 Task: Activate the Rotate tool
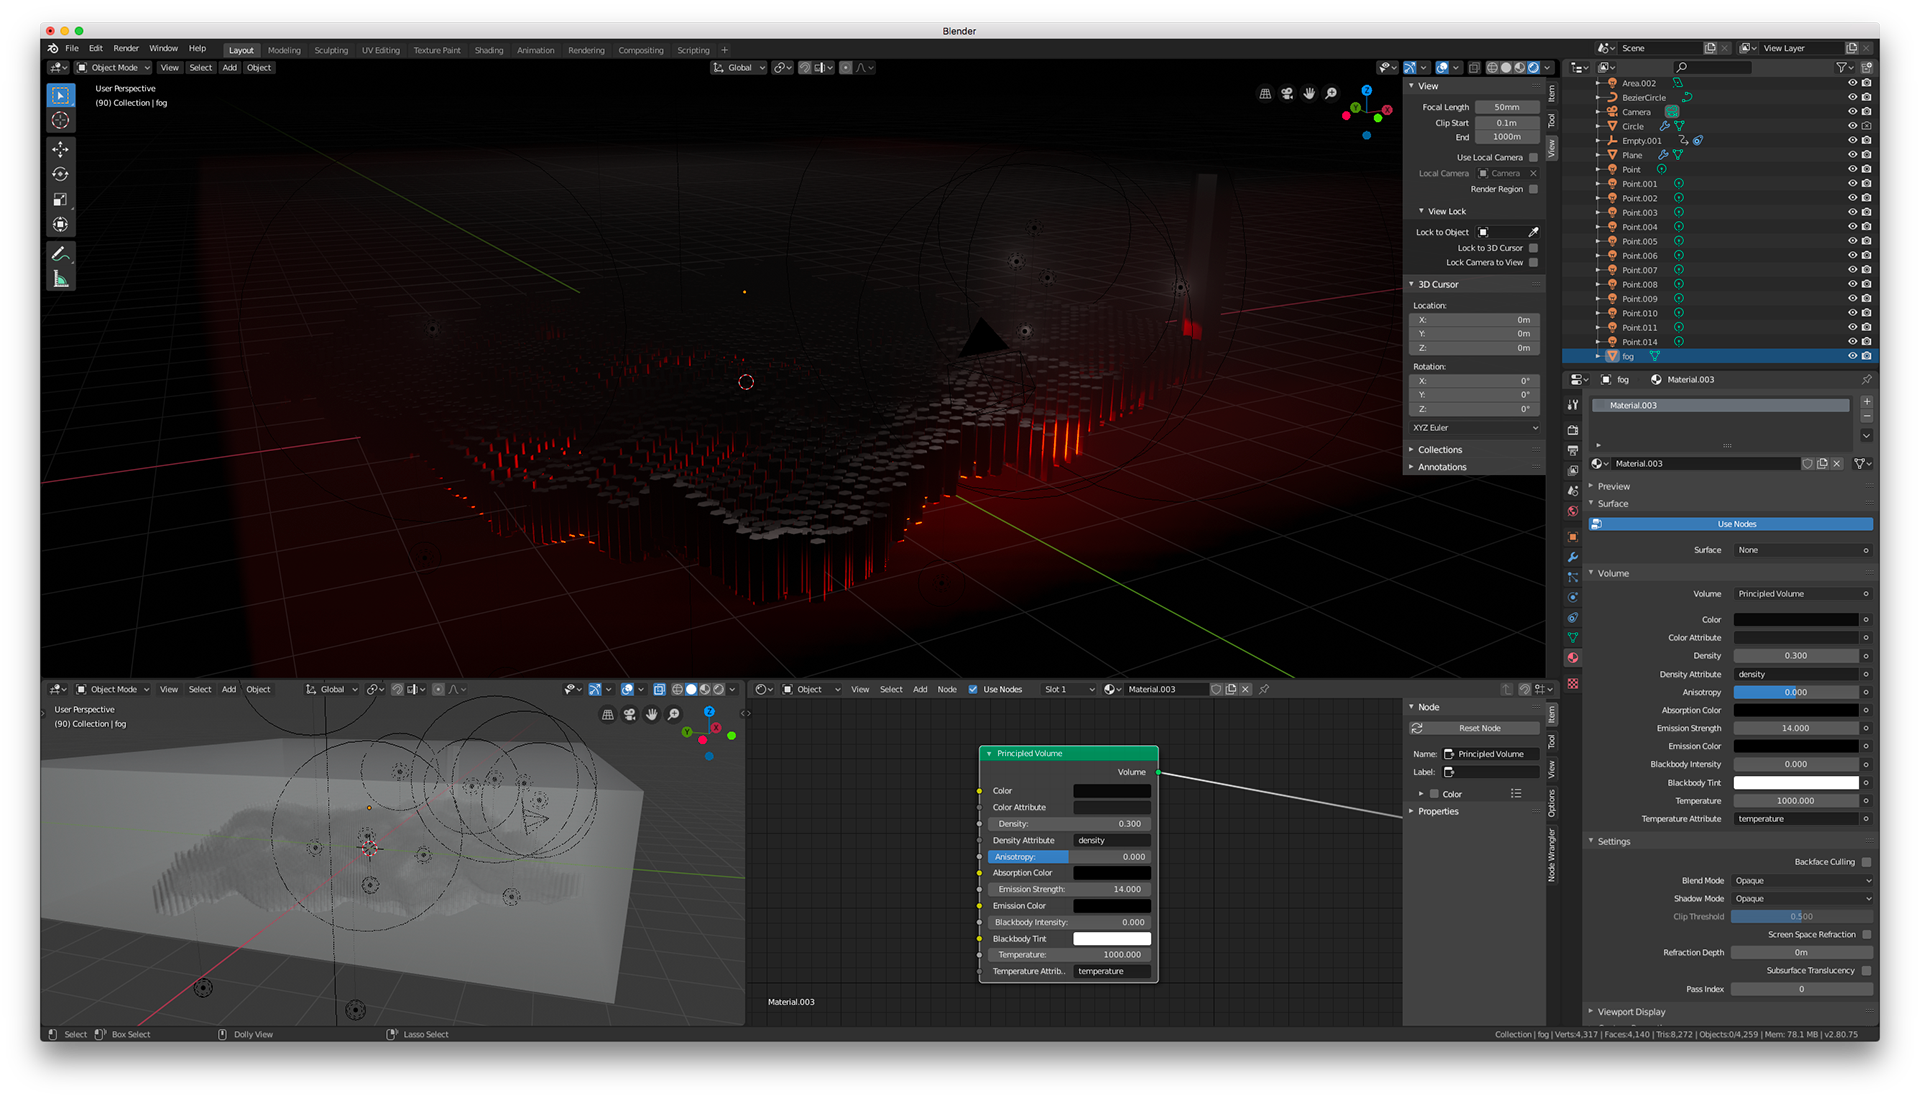click(61, 174)
